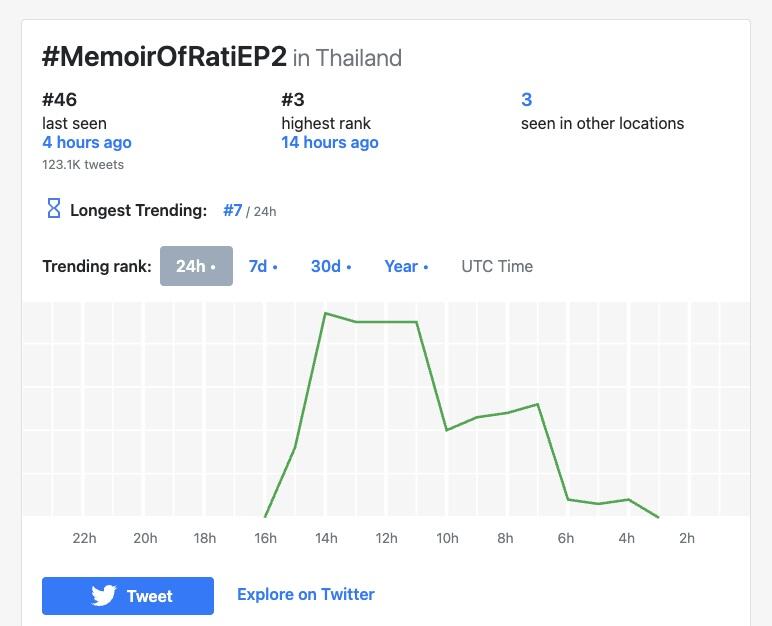Switch to the 7d trending view

point(263,266)
